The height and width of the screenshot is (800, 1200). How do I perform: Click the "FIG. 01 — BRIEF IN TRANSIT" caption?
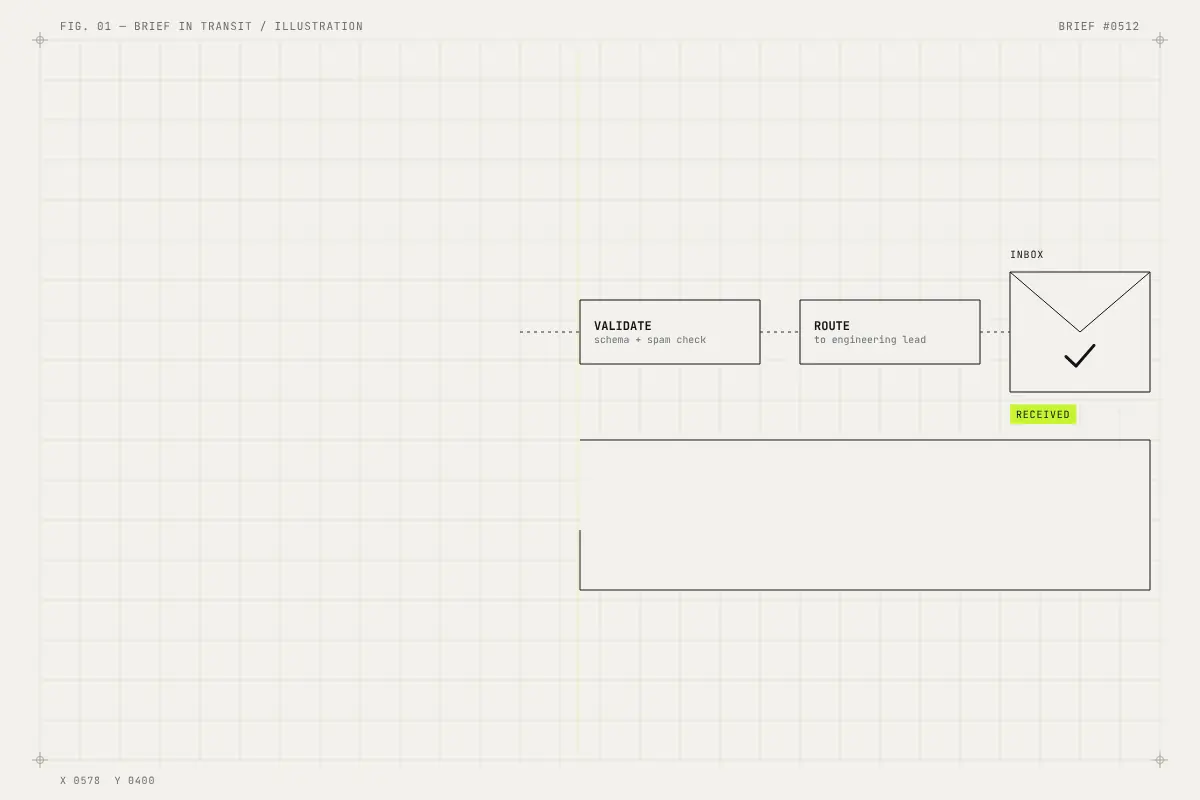click(212, 27)
